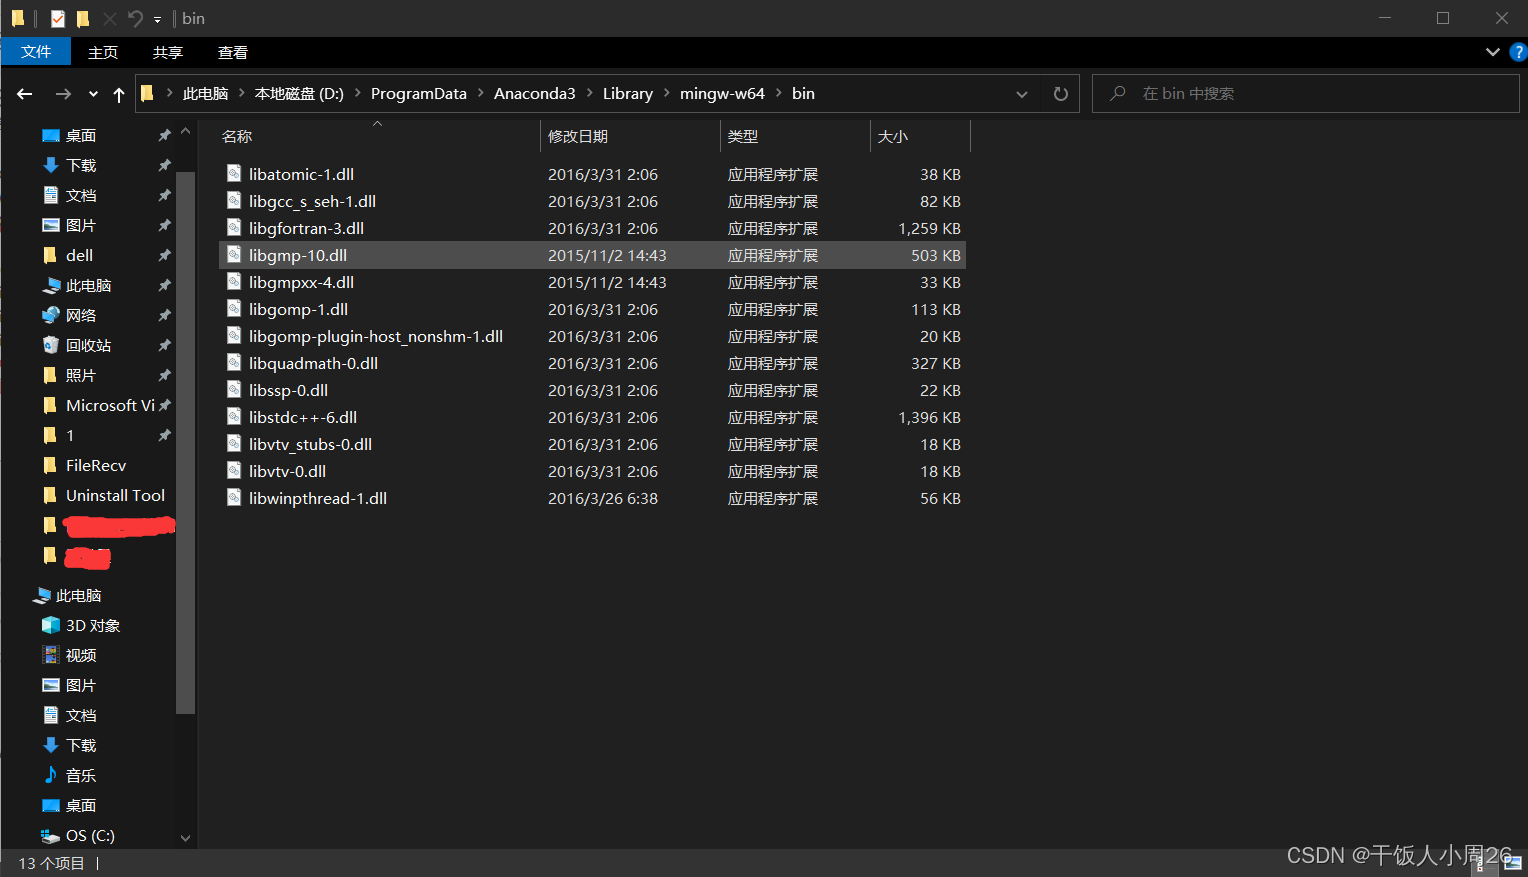This screenshot has width=1528, height=877.
Task: Click the pin icon beside 照片
Action: pyautogui.click(x=164, y=375)
